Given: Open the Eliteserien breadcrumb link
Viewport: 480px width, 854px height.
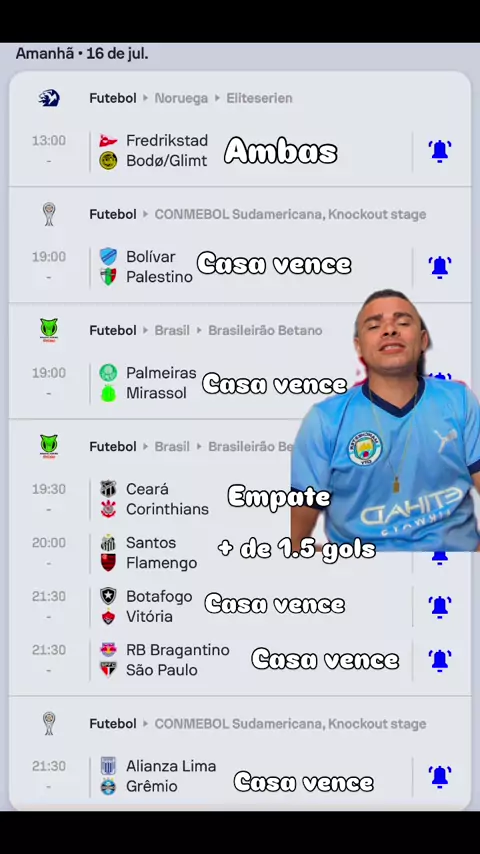Looking at the screenshot, I should coord(259,98).
